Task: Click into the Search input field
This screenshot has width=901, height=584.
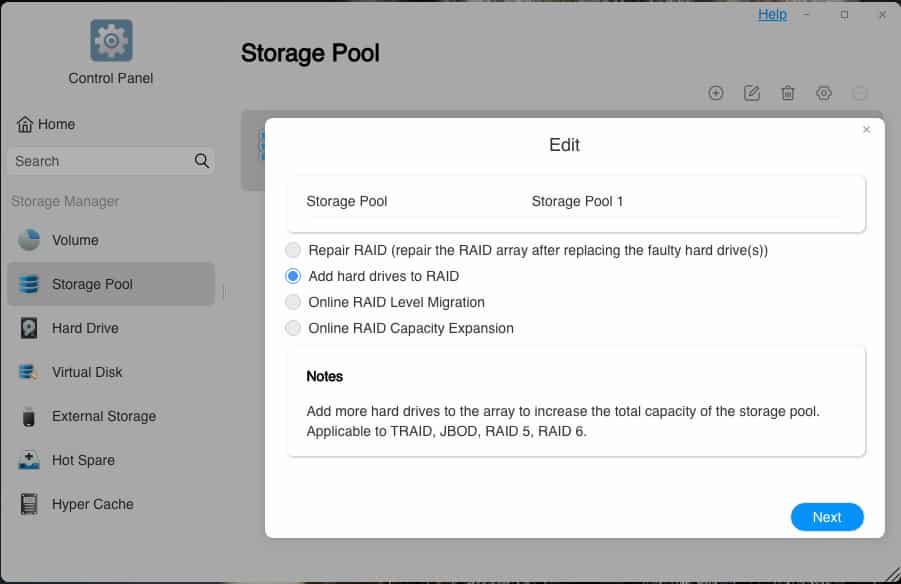Action: 100,161
